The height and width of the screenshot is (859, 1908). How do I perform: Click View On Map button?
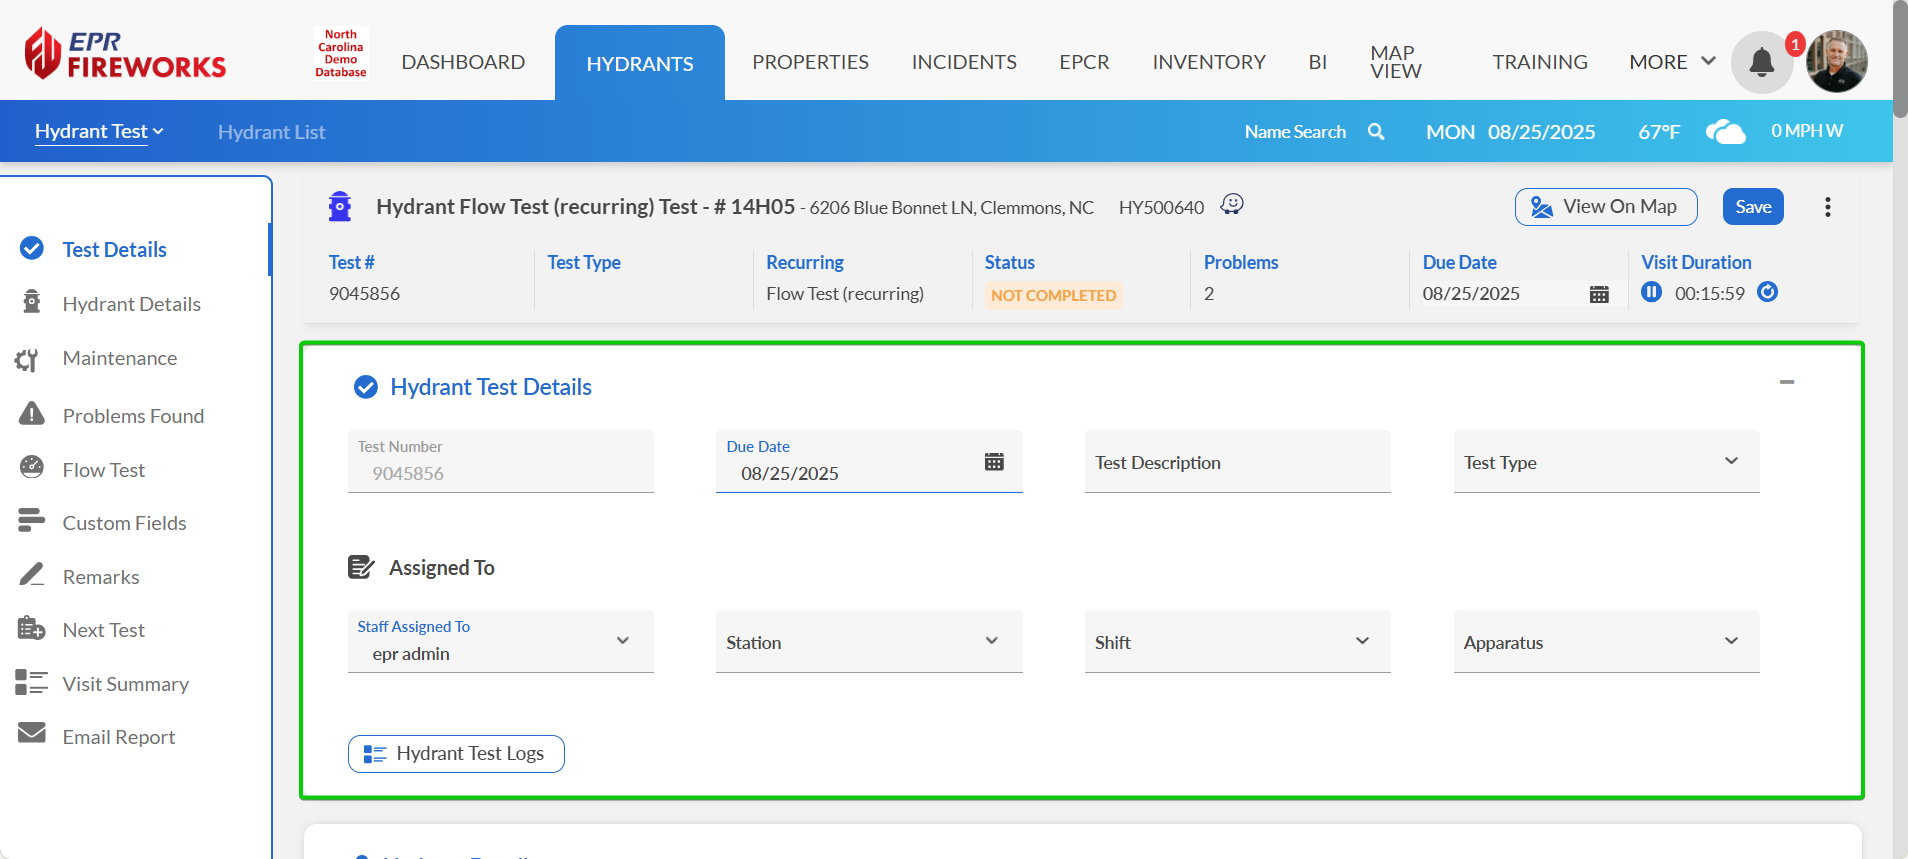click(x=1605, y=207)
